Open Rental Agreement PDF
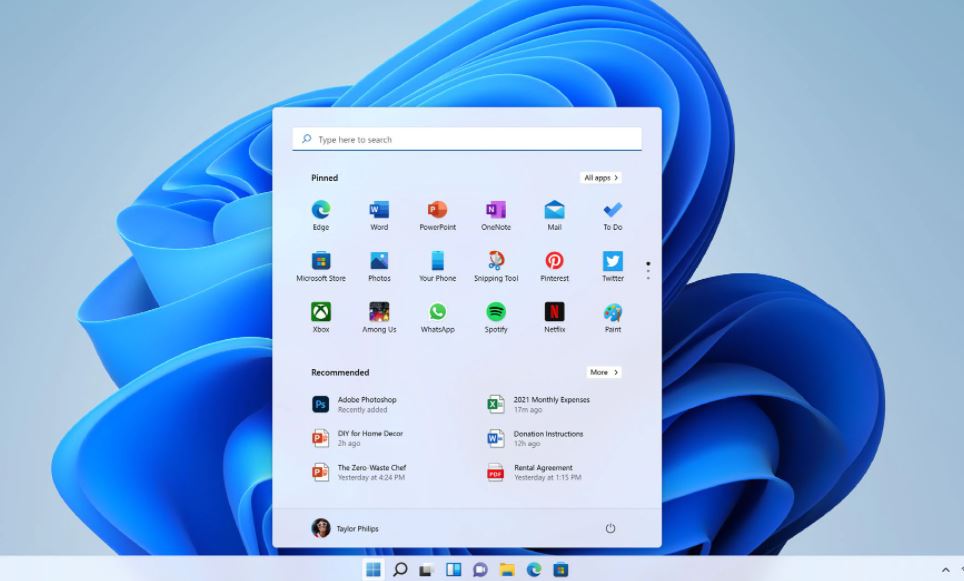 (534, 472)
